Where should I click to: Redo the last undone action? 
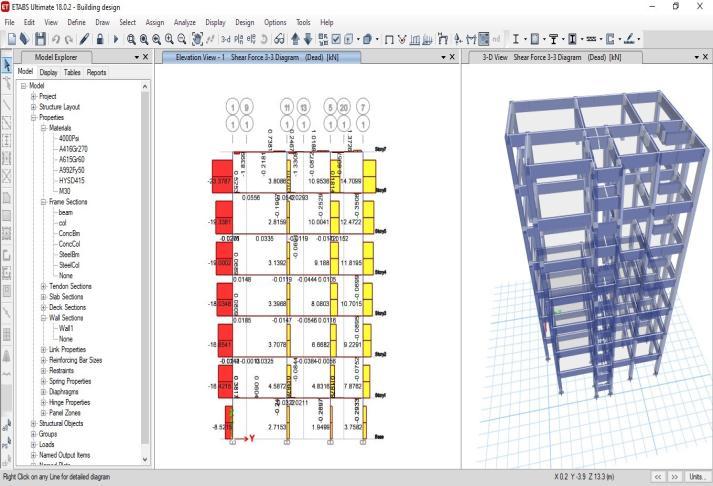click(69, 40)
